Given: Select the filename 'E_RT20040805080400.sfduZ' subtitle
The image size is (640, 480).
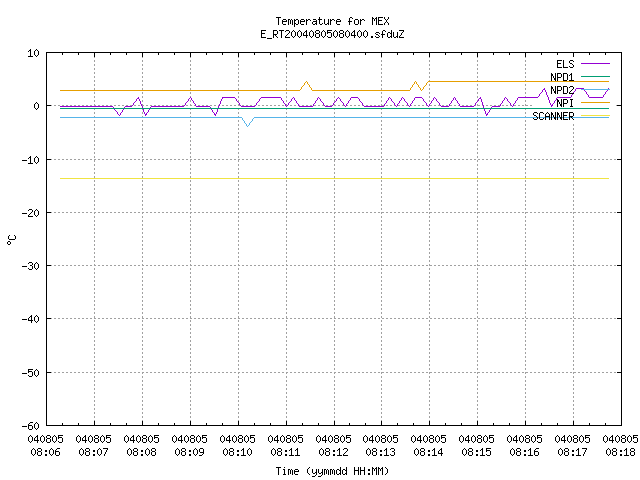Looking at the screenshot, I should 332,34.
